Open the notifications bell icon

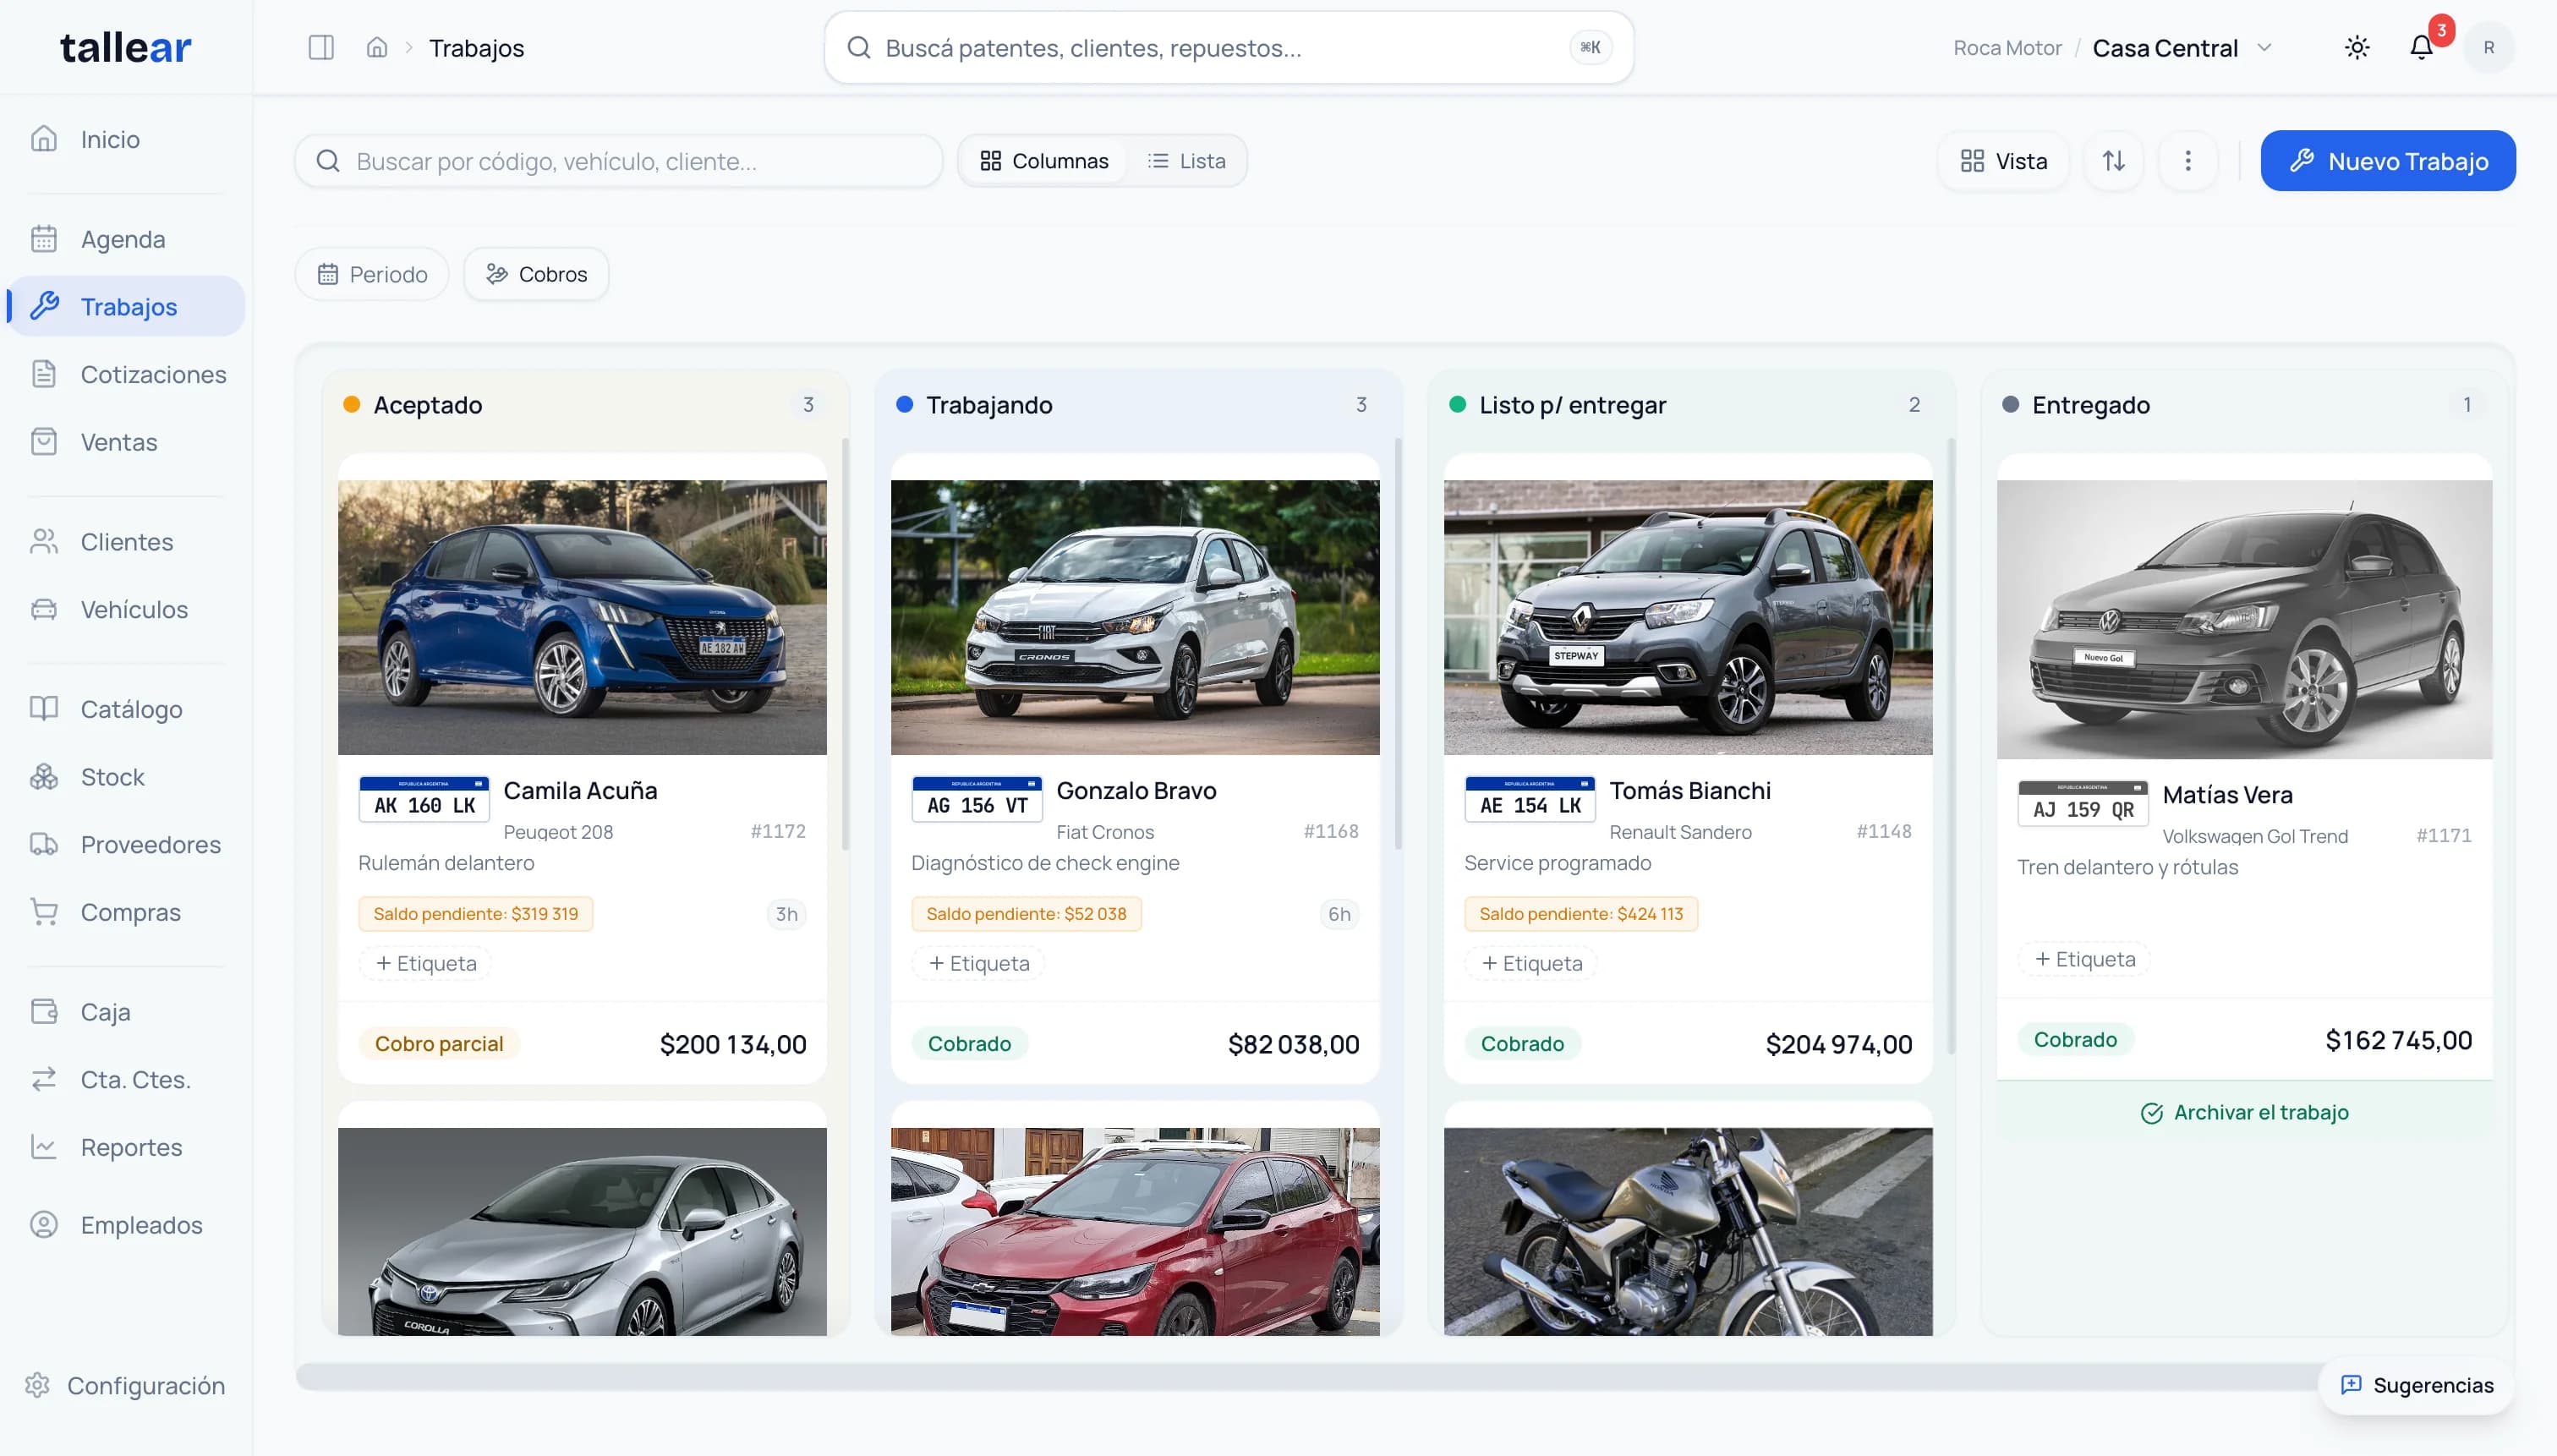coord(2421,47)
